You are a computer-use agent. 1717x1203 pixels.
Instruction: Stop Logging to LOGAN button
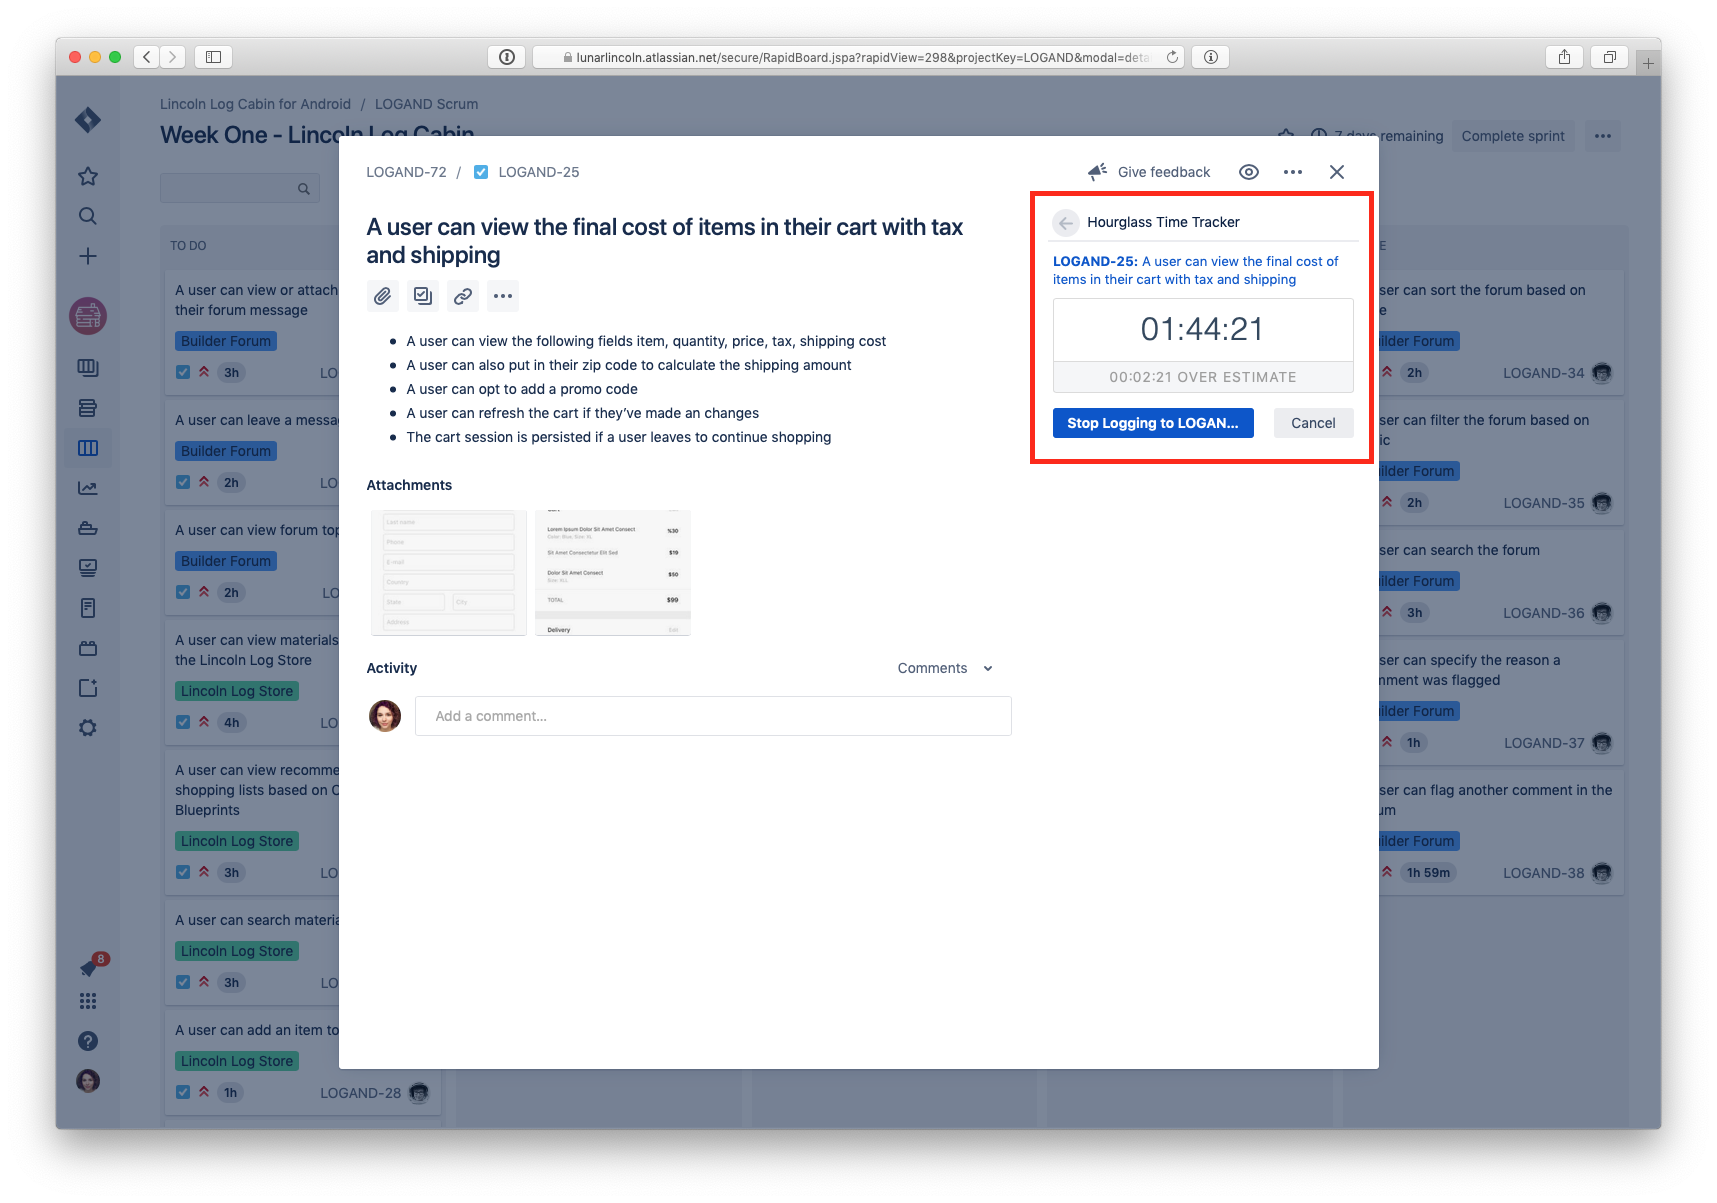(1153, 423)
